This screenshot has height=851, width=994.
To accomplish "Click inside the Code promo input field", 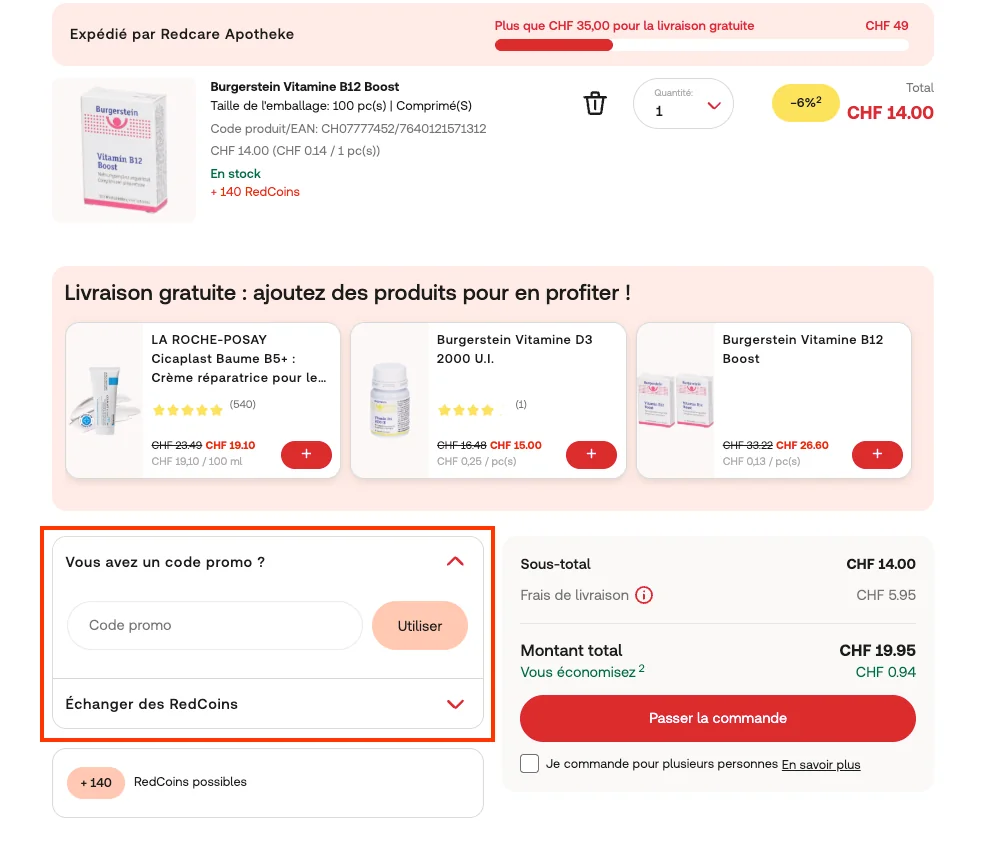I will (213, 625).
